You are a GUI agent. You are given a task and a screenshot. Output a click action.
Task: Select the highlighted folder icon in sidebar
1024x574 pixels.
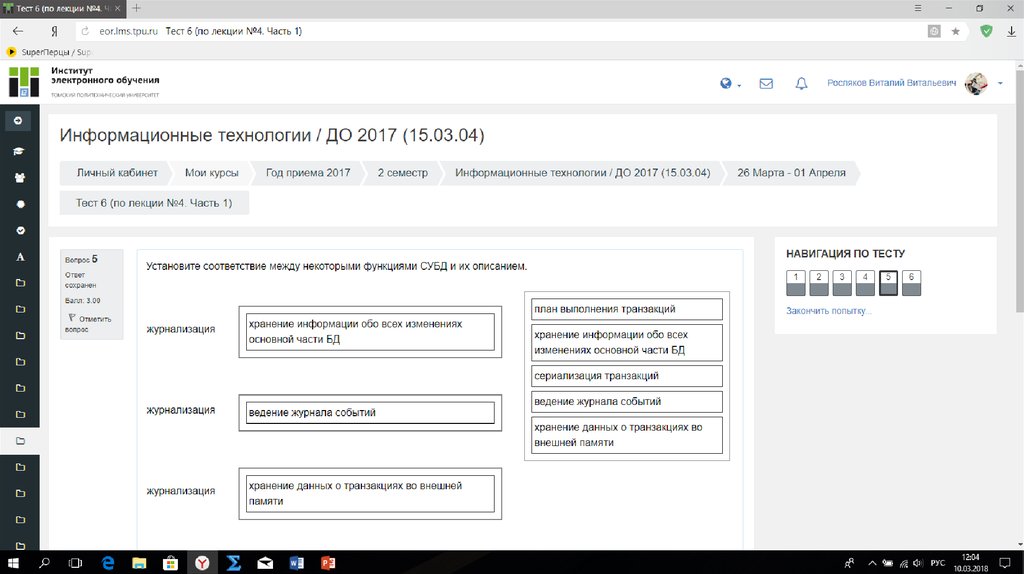pos(20,441)
